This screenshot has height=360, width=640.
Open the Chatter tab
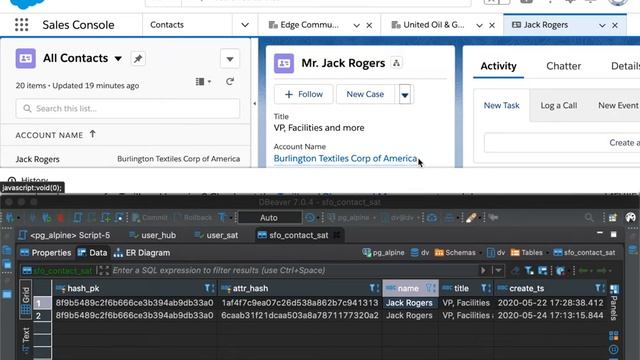(563, 66)
